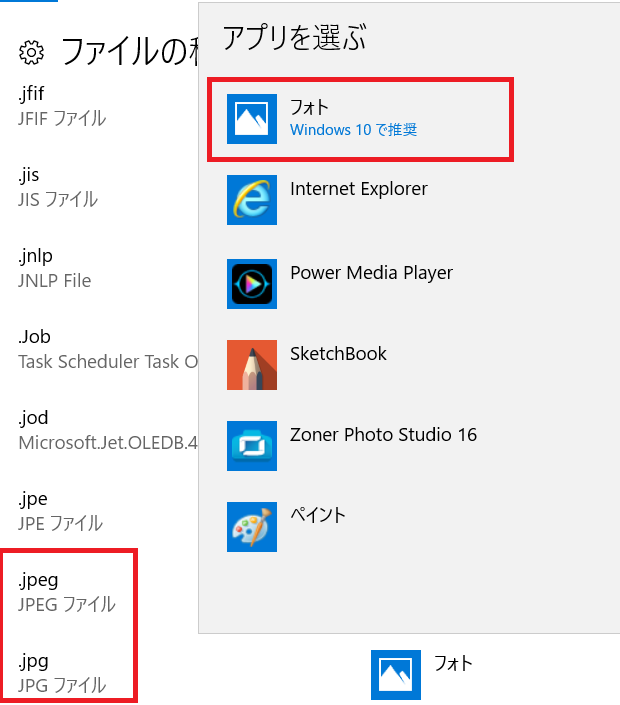Click the フォト default app label at the bottom

click(x=453, y=663)
